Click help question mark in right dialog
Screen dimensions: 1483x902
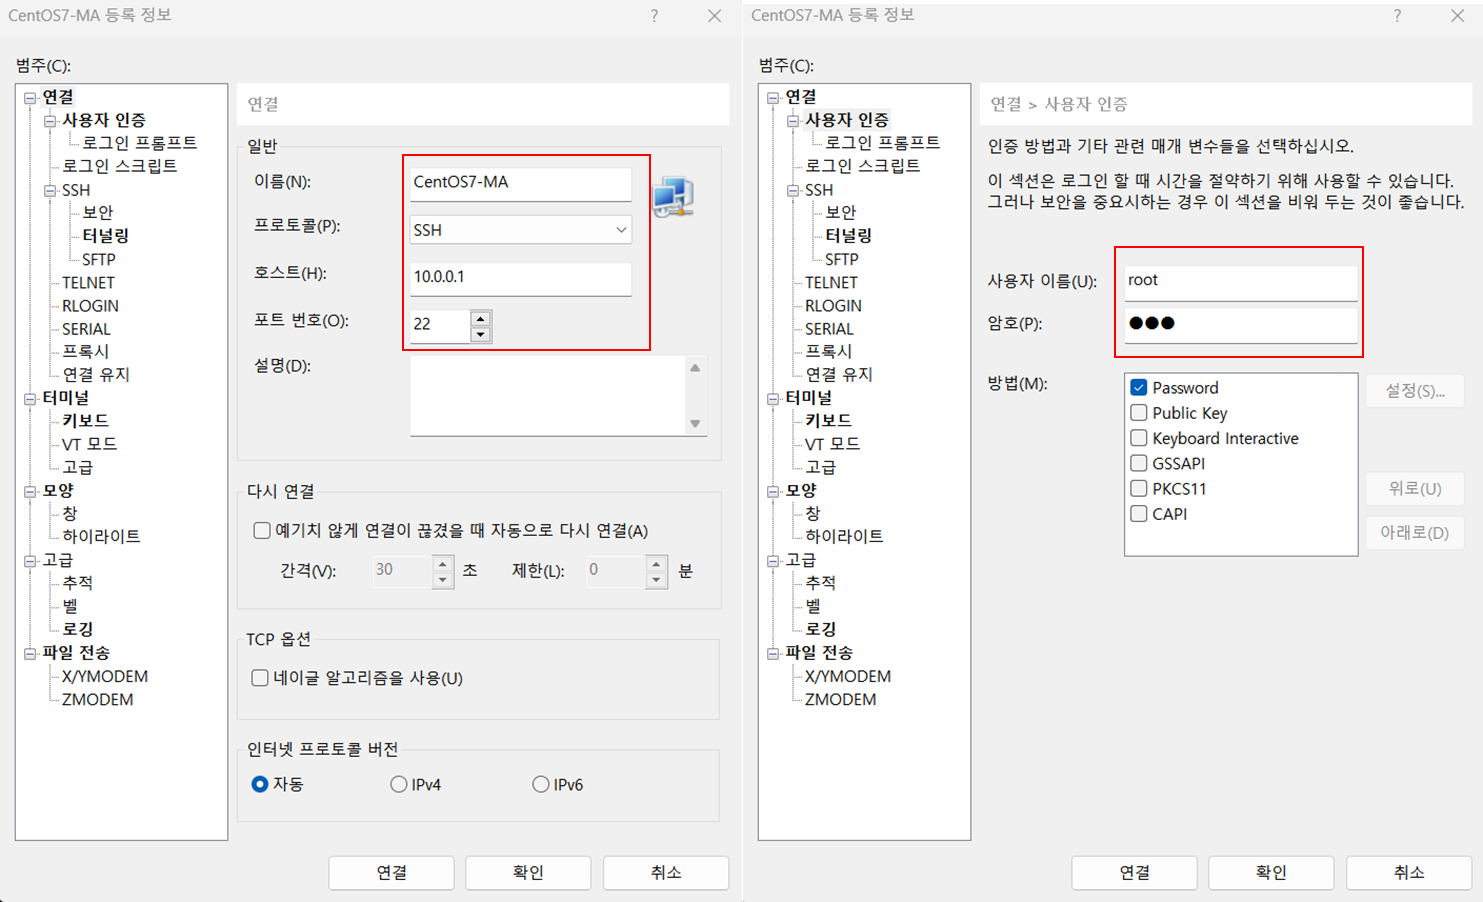(x=1397, y=16)
